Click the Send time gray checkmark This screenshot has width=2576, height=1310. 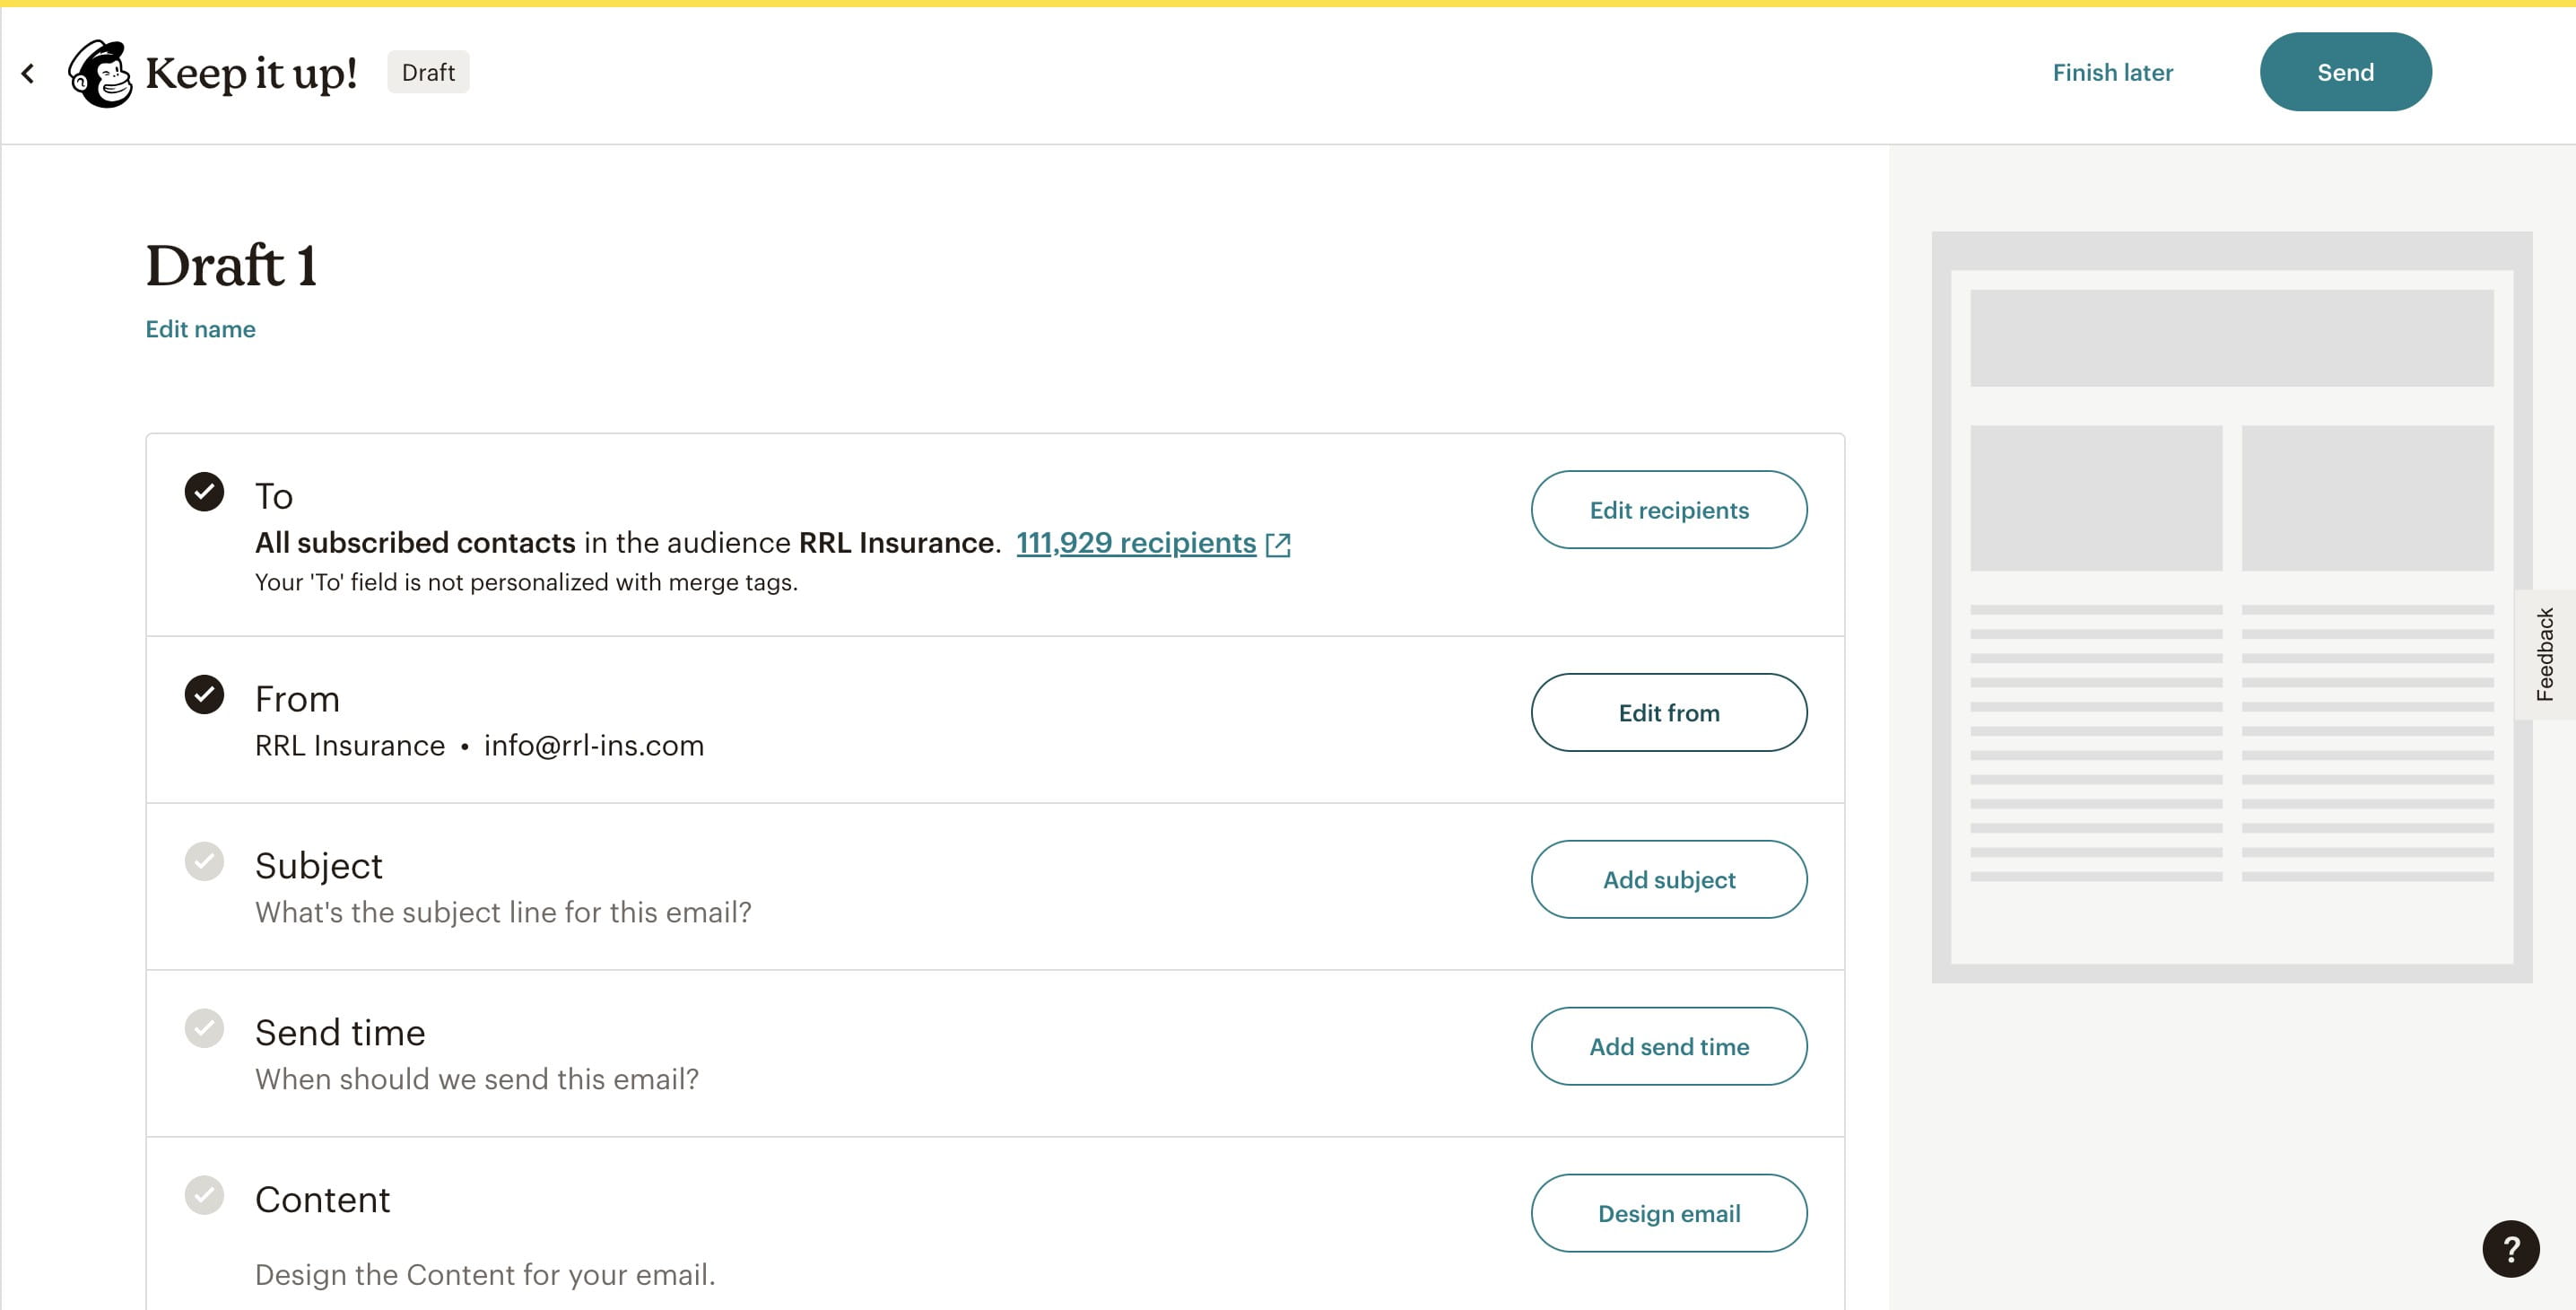point(204,1028)
